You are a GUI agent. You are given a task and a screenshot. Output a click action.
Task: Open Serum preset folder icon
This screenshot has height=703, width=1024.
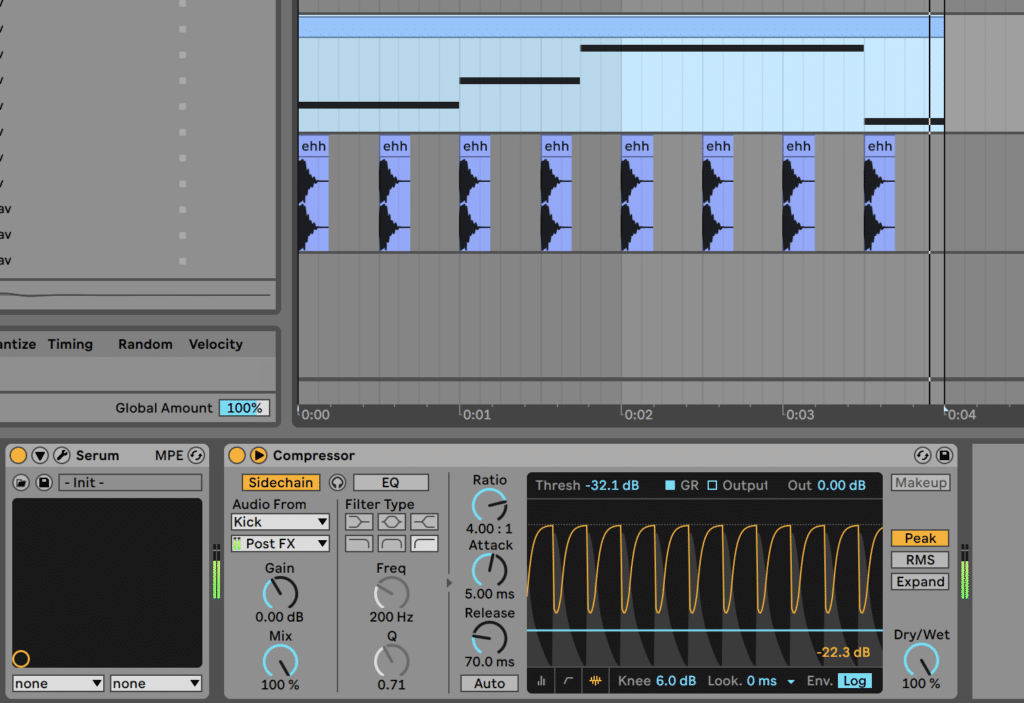coord(21,483)
